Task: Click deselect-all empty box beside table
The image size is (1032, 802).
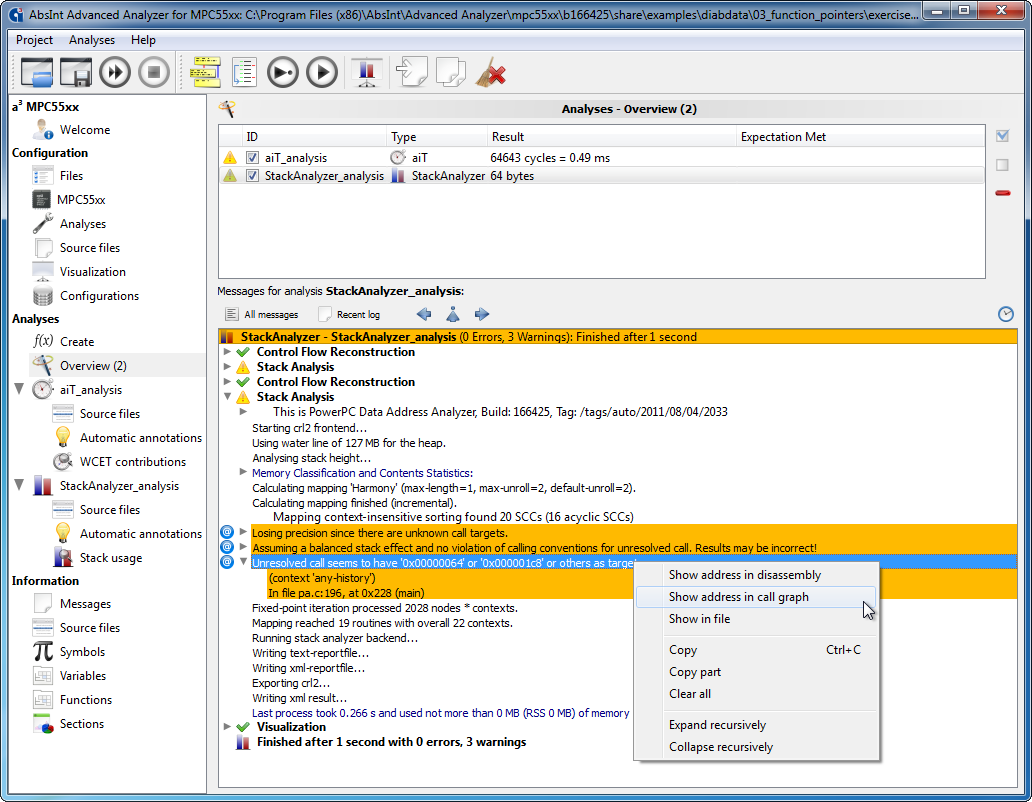Action: pos(1002,164)
